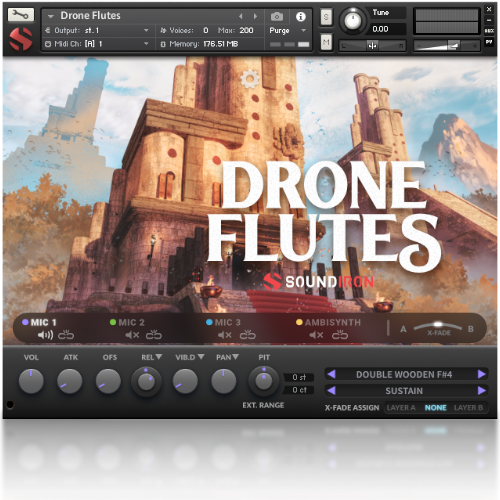Open instrument info with the i icon
The image size is (500, 500).
tap(300, 16)
